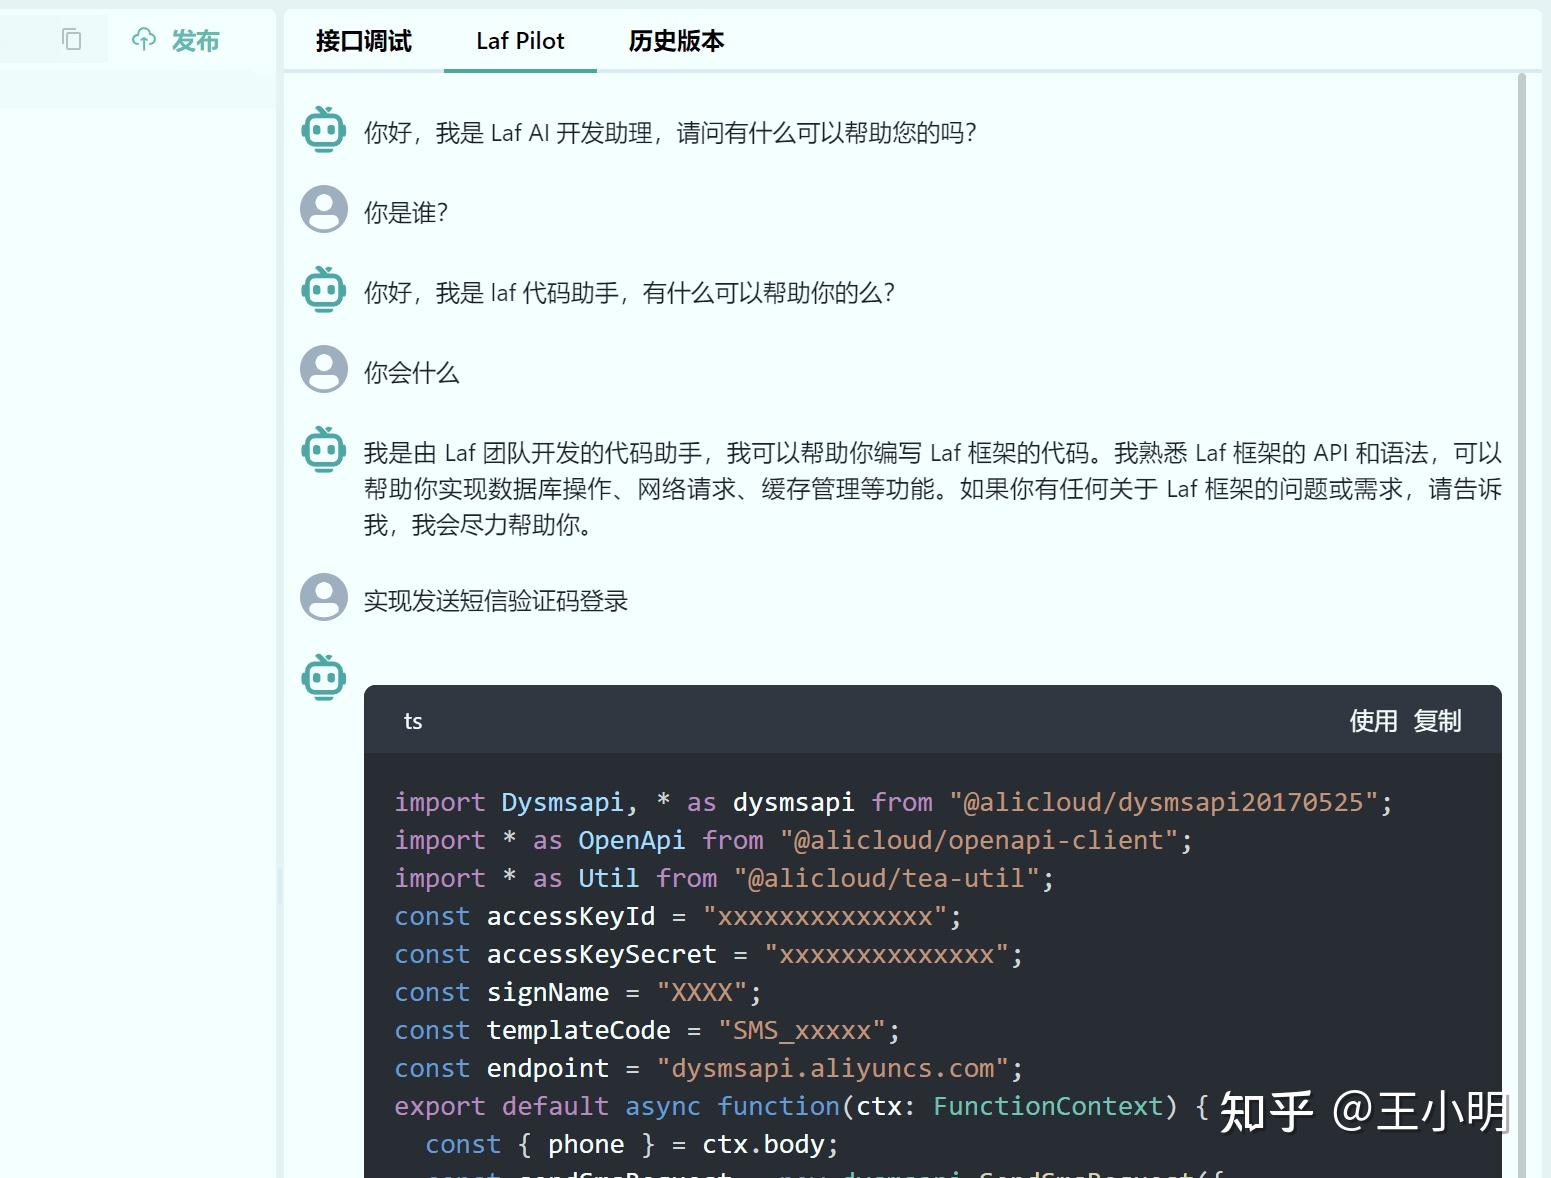Click the robot avatar above the code block

[322, 676]
